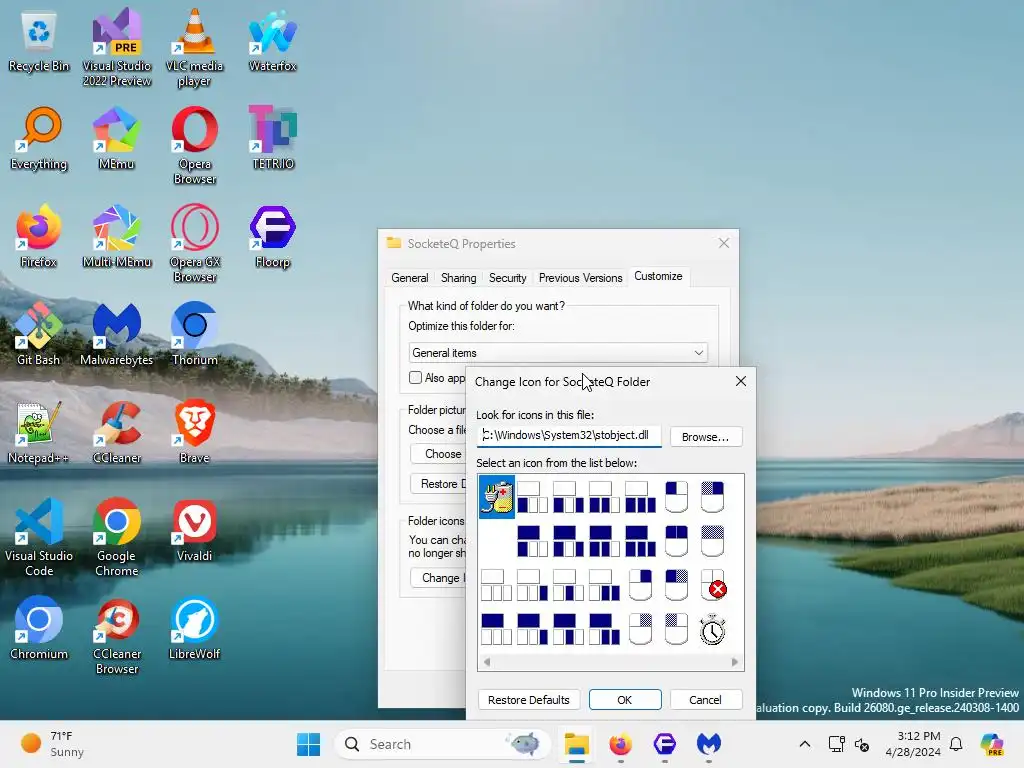Select the battery plug icon in list
Image resolution: width=1024 pixels, height=768 pixels.
[497, 497]
